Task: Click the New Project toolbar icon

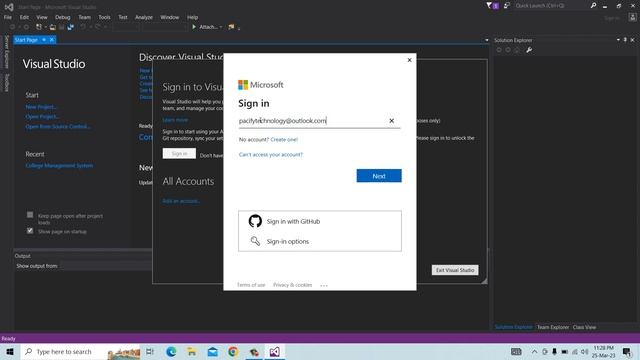Action: click(39, 27)
